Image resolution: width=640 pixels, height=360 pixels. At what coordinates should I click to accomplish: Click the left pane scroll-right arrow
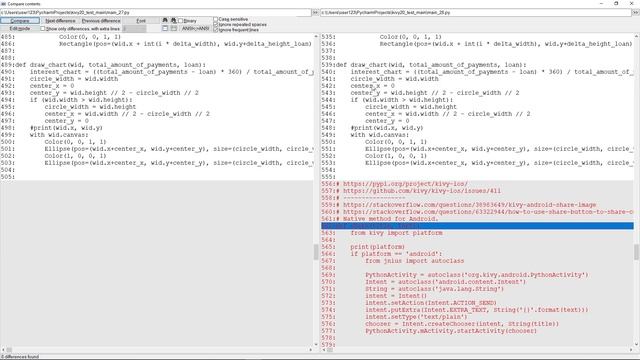tap(311, 350)
